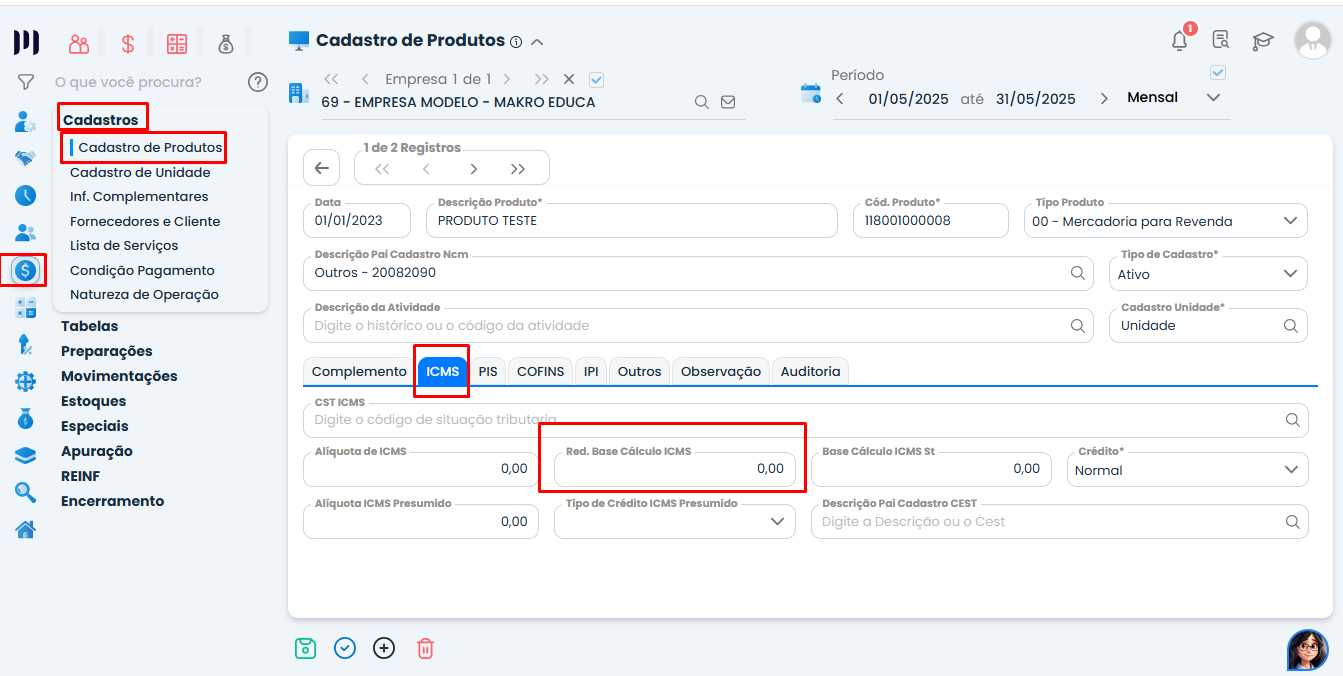Select the blue dollar coin sidebar icon
The image size is (1343, 676).
tap(26, 269)
